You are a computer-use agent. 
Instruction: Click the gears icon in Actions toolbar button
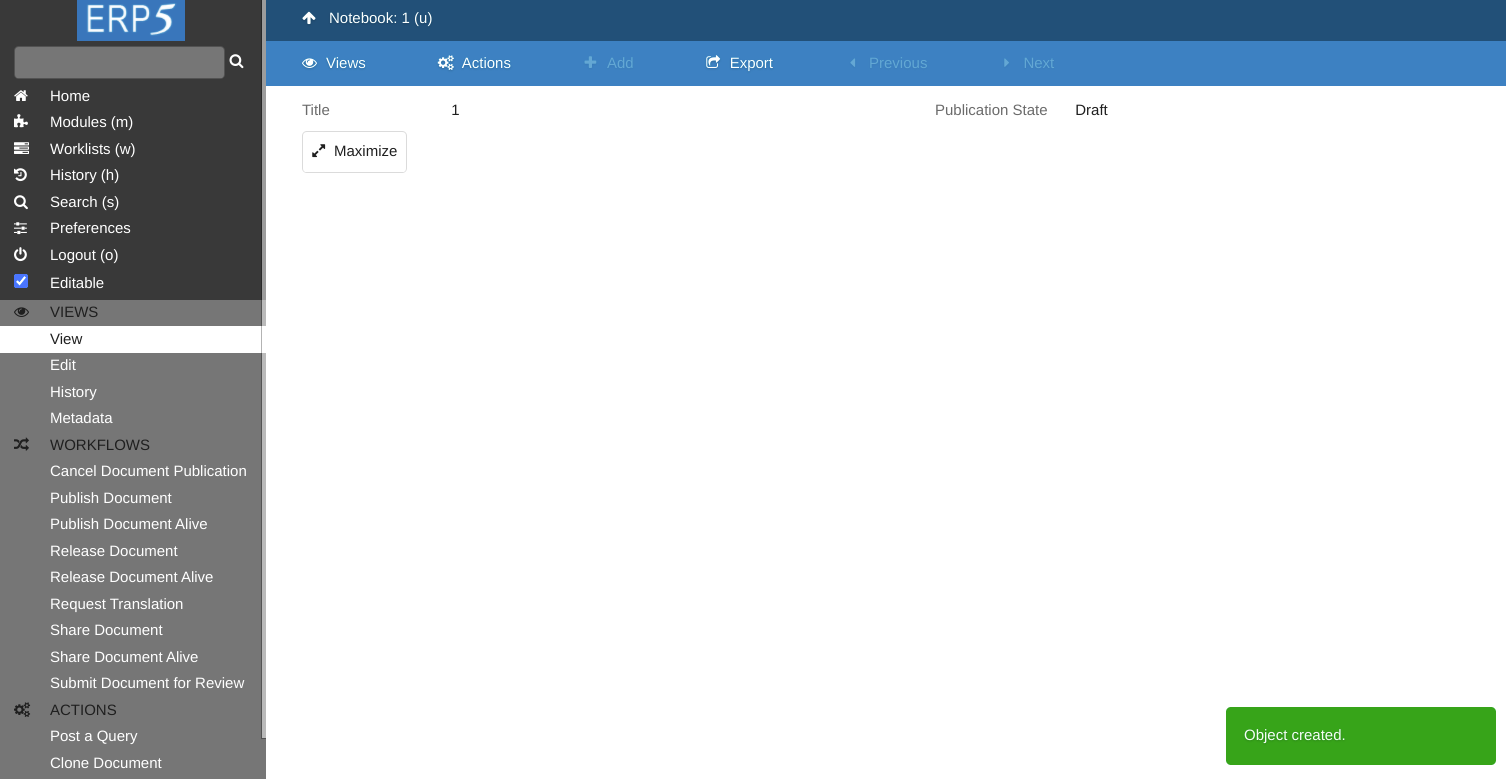(x=446, y=63)
